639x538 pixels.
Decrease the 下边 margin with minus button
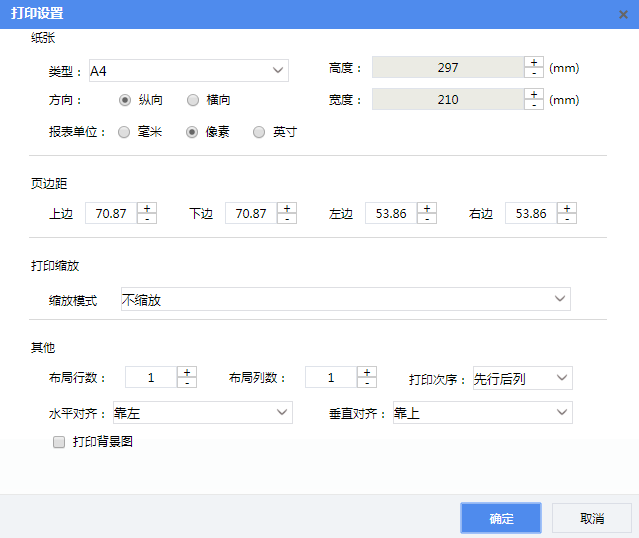click(x=287, y=219)
